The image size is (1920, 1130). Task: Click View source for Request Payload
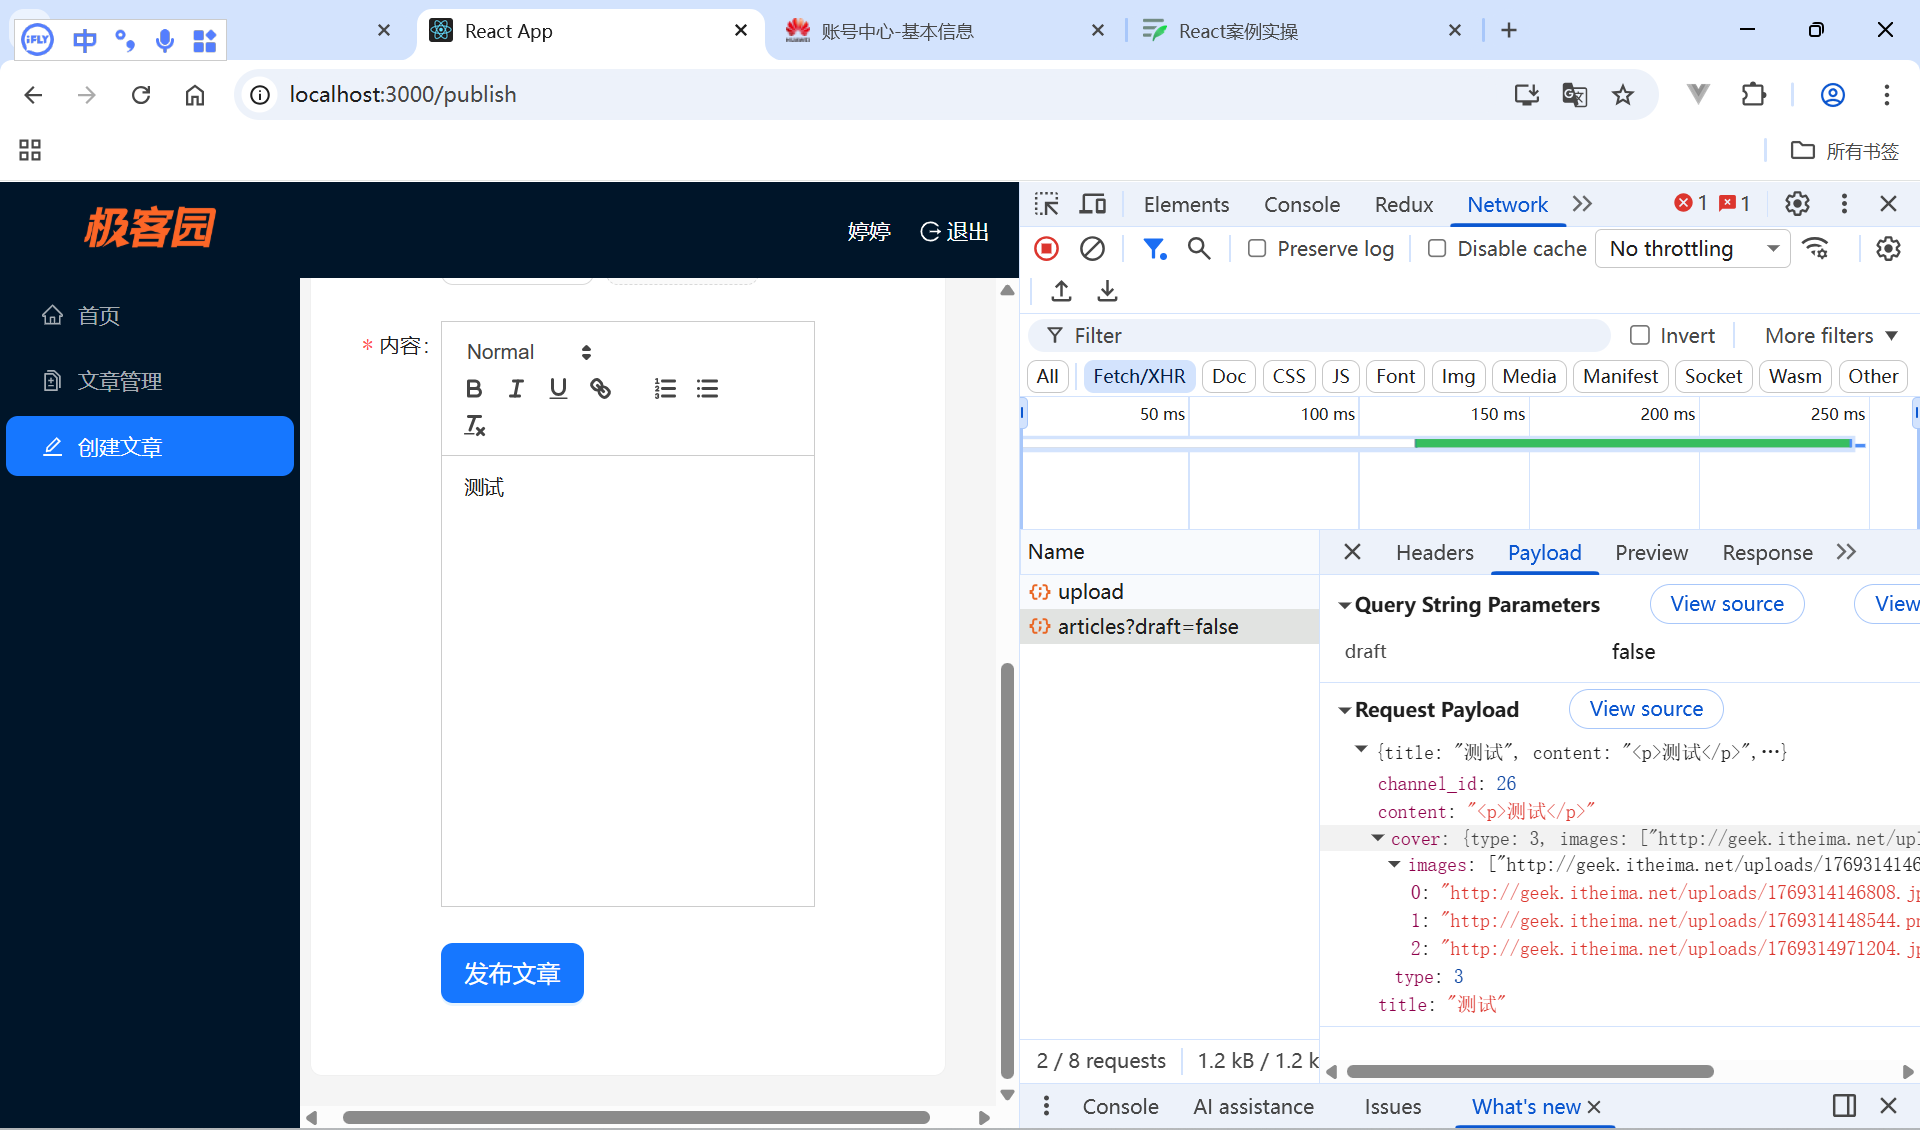point(1645,709)
